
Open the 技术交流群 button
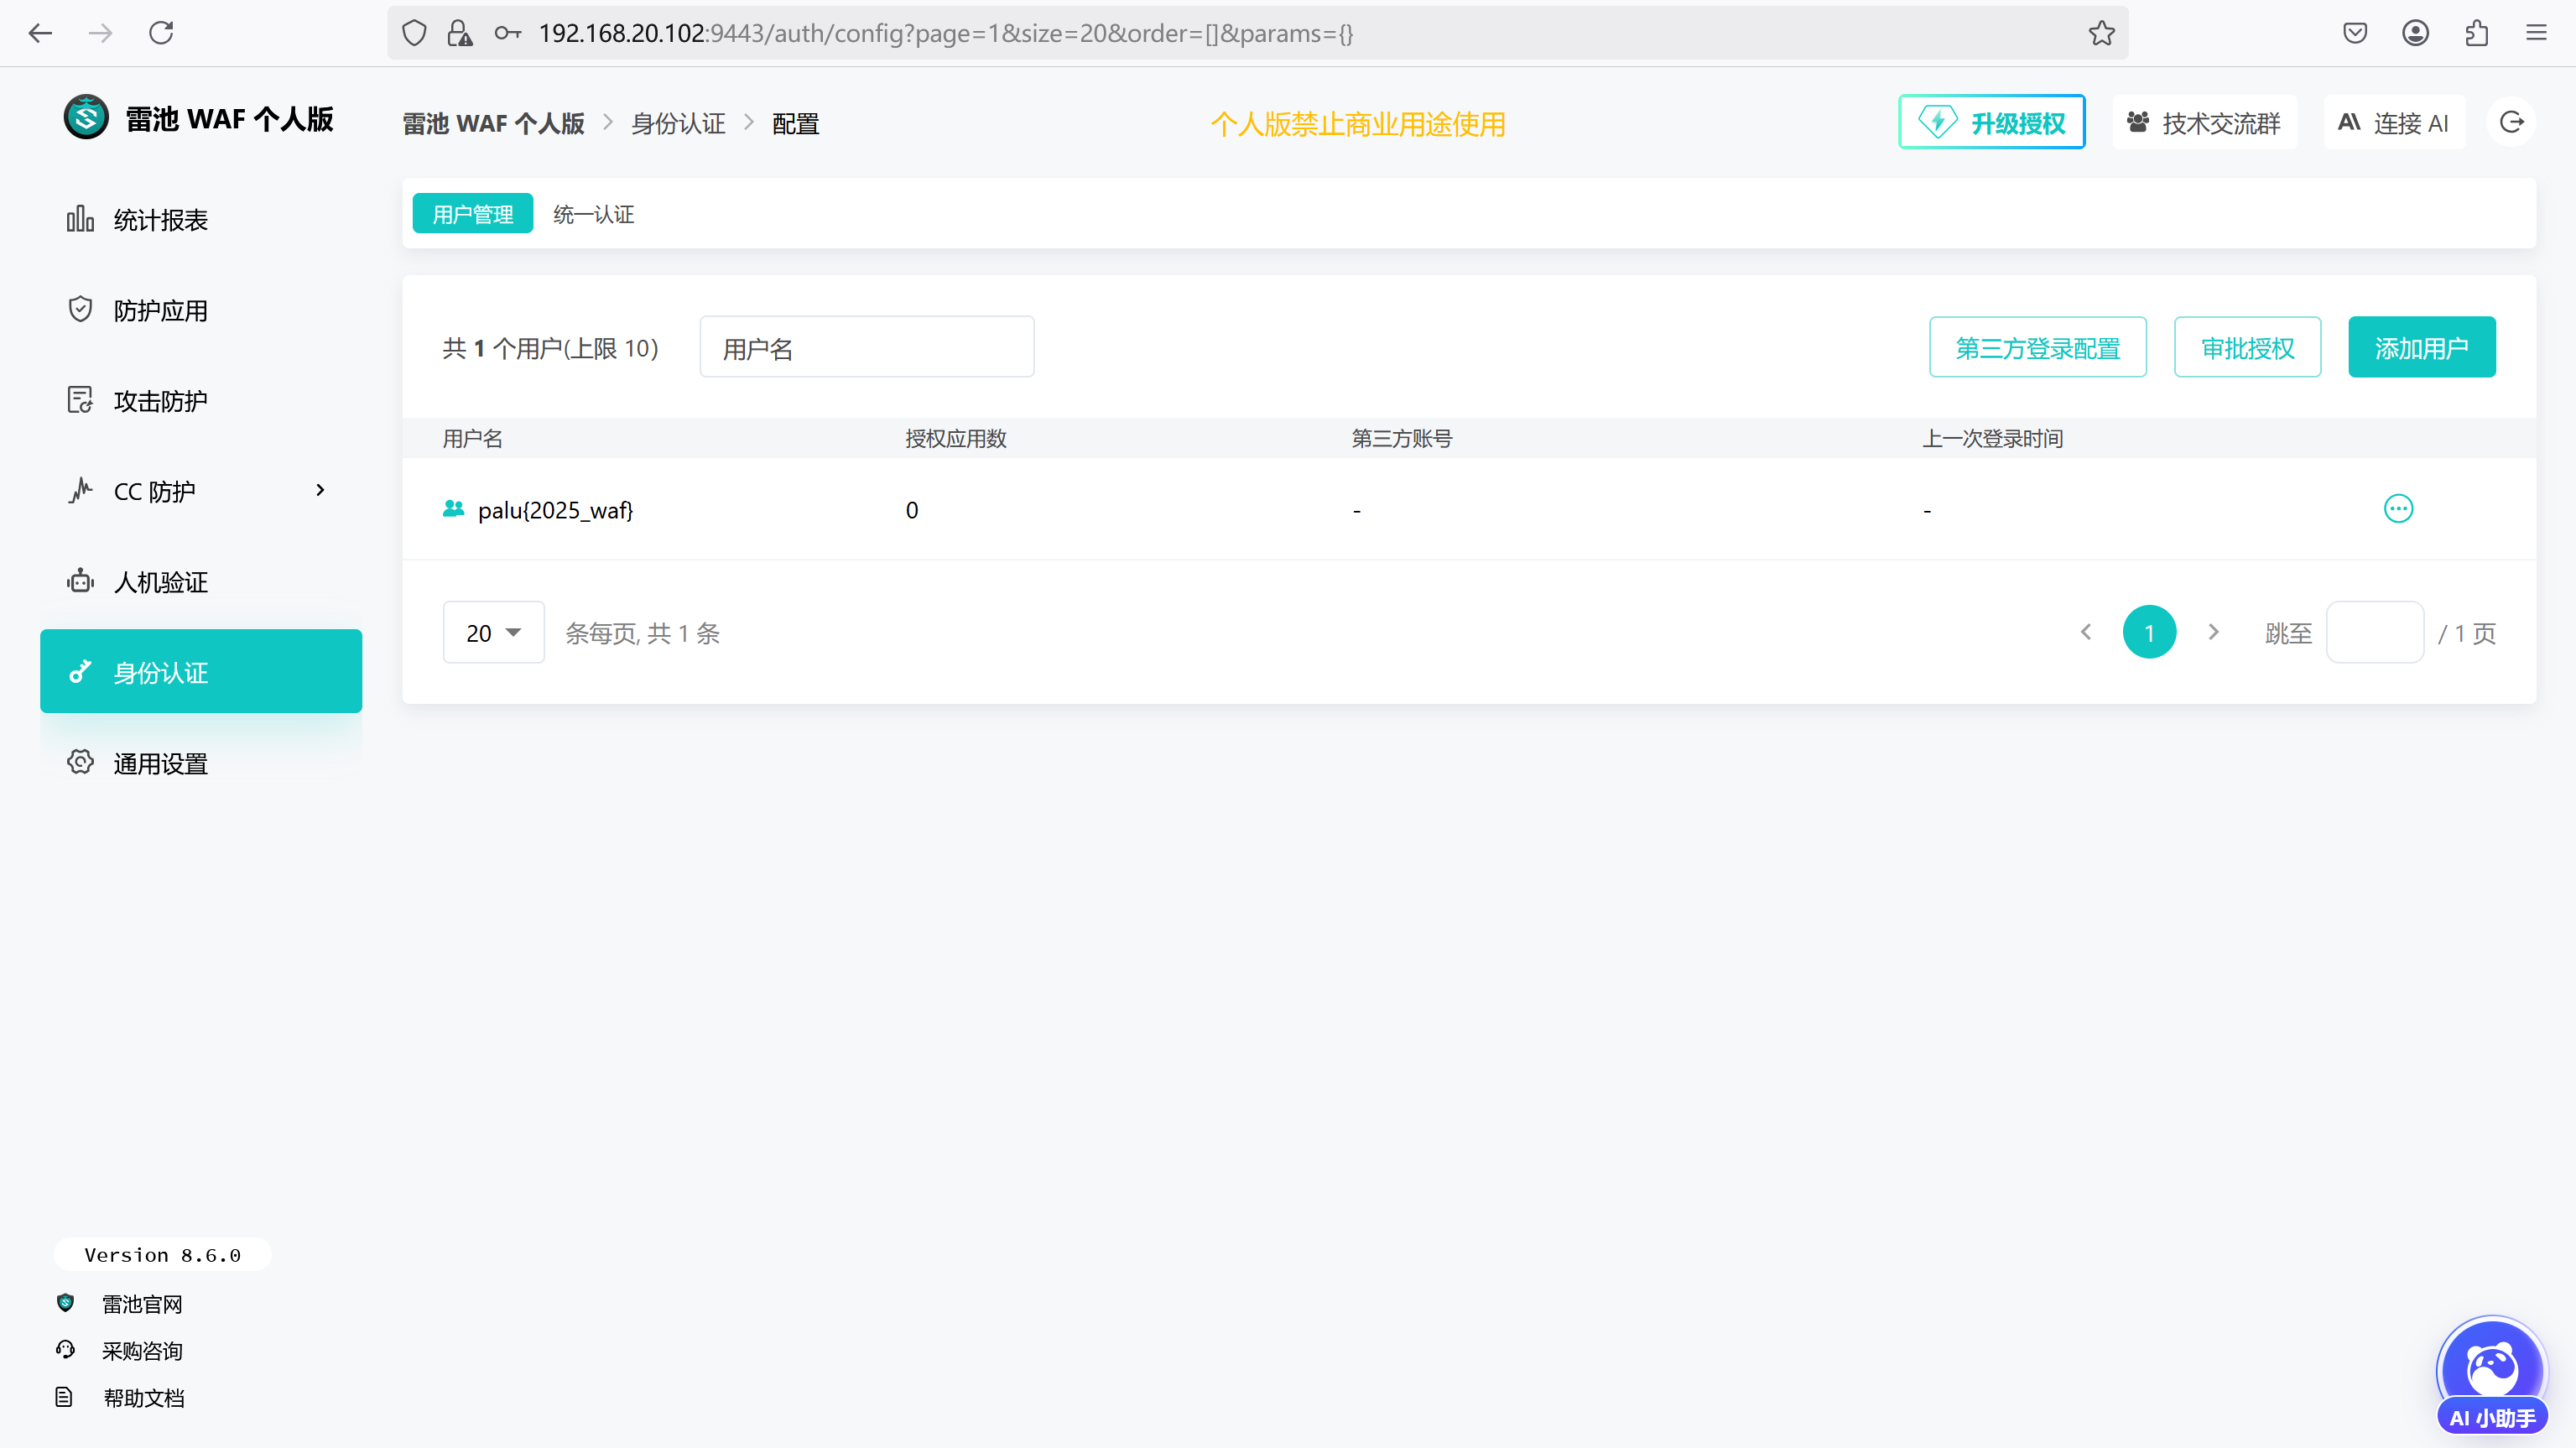click(2204, 122)
